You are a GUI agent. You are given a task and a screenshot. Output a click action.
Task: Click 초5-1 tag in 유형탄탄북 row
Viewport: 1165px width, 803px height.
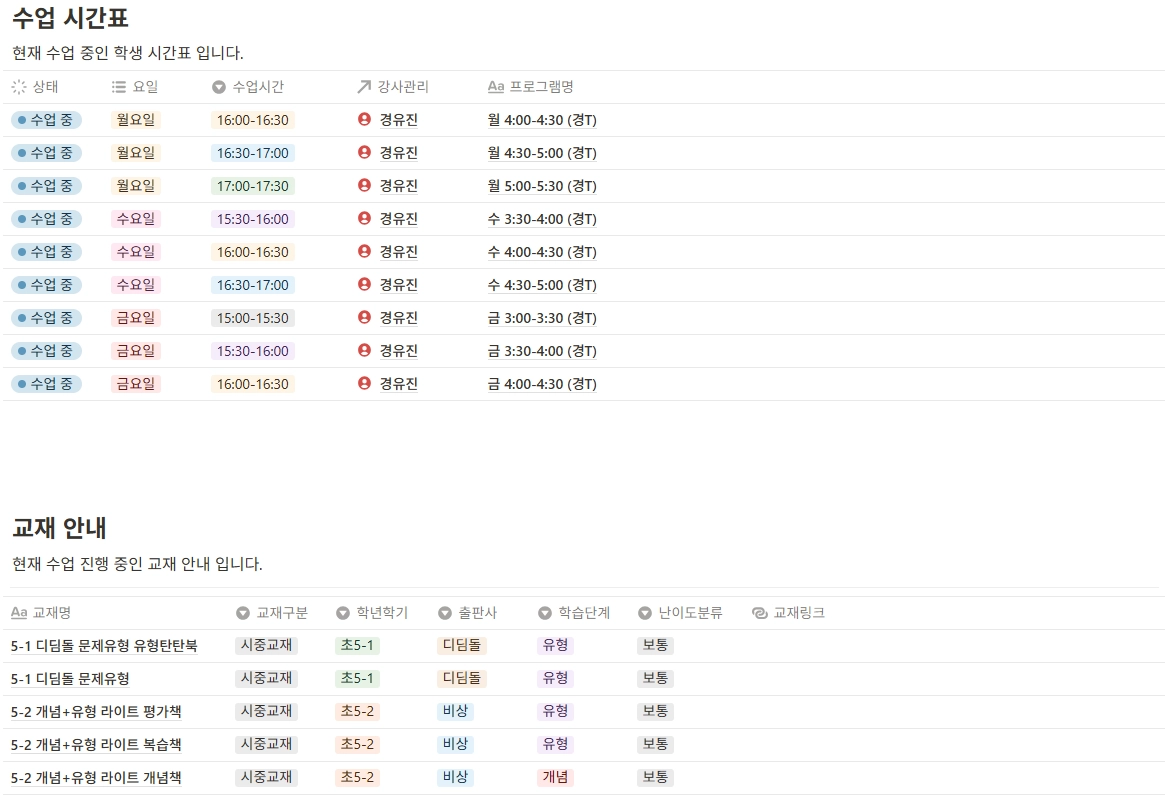tap(357, 645)
